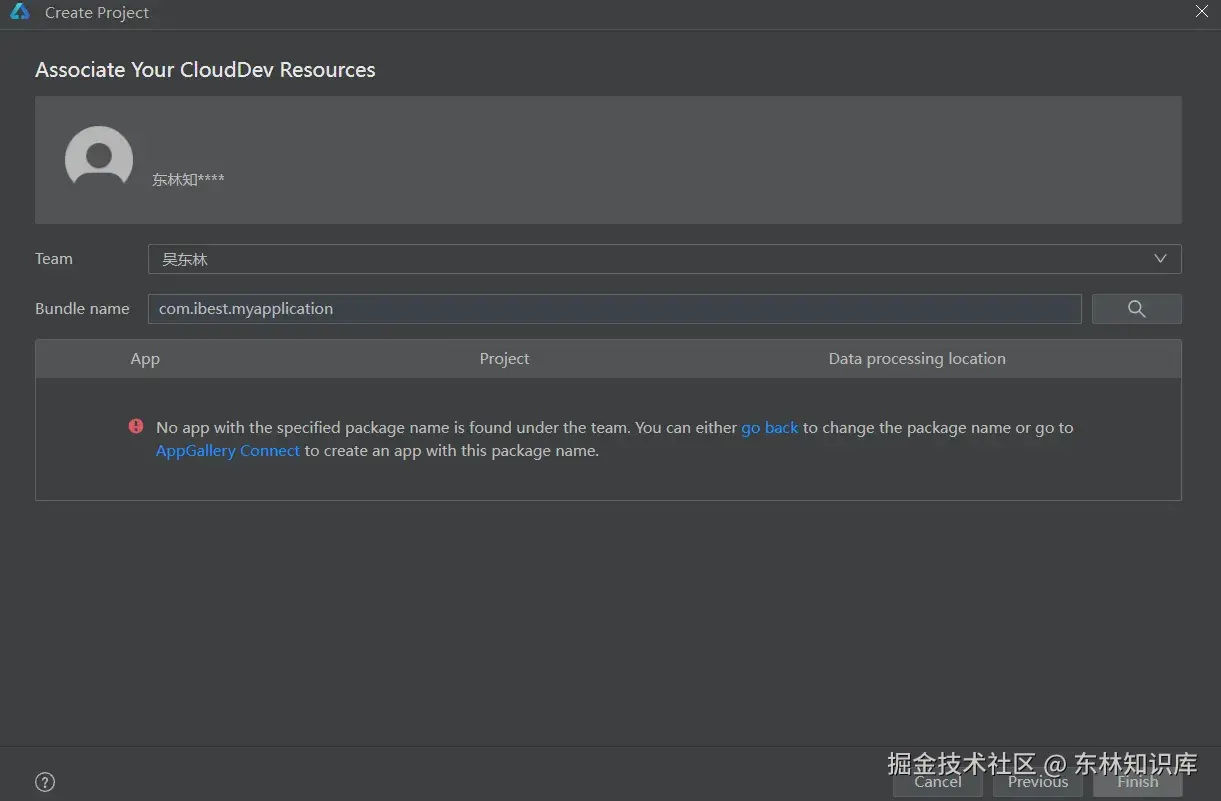Expand the Team list using the chevron arrow

click(1160, 259)
